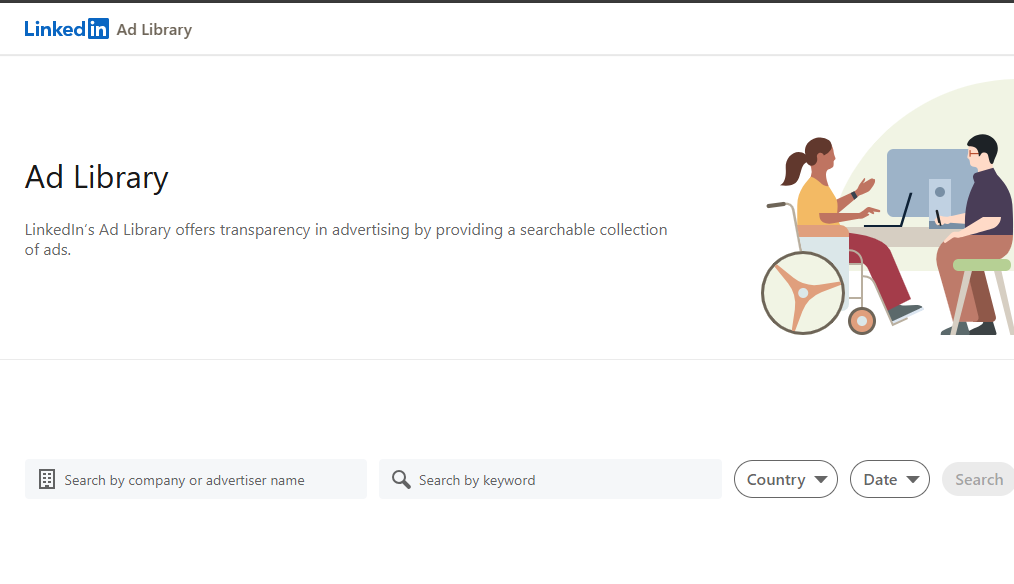Select the transparency description text paragraph
This screenshot has width=1014, height=584.
click(x=345, y=239)
